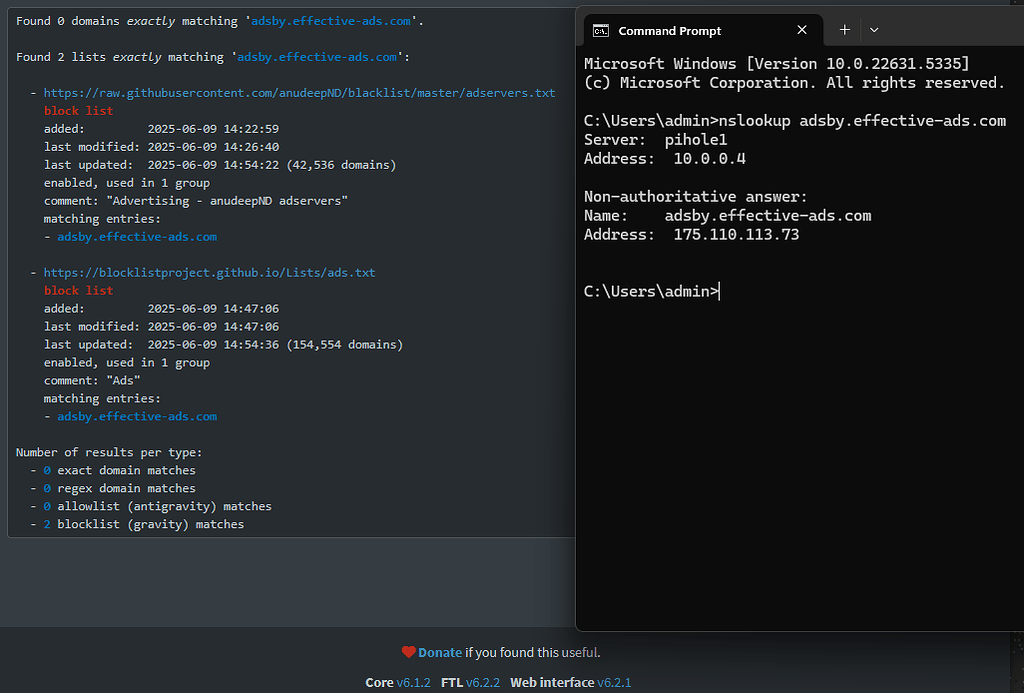Click adsby.effective-ads.com under the adservers list
This screenshot has width=1024, height=693.
click(x=136, y=236)
